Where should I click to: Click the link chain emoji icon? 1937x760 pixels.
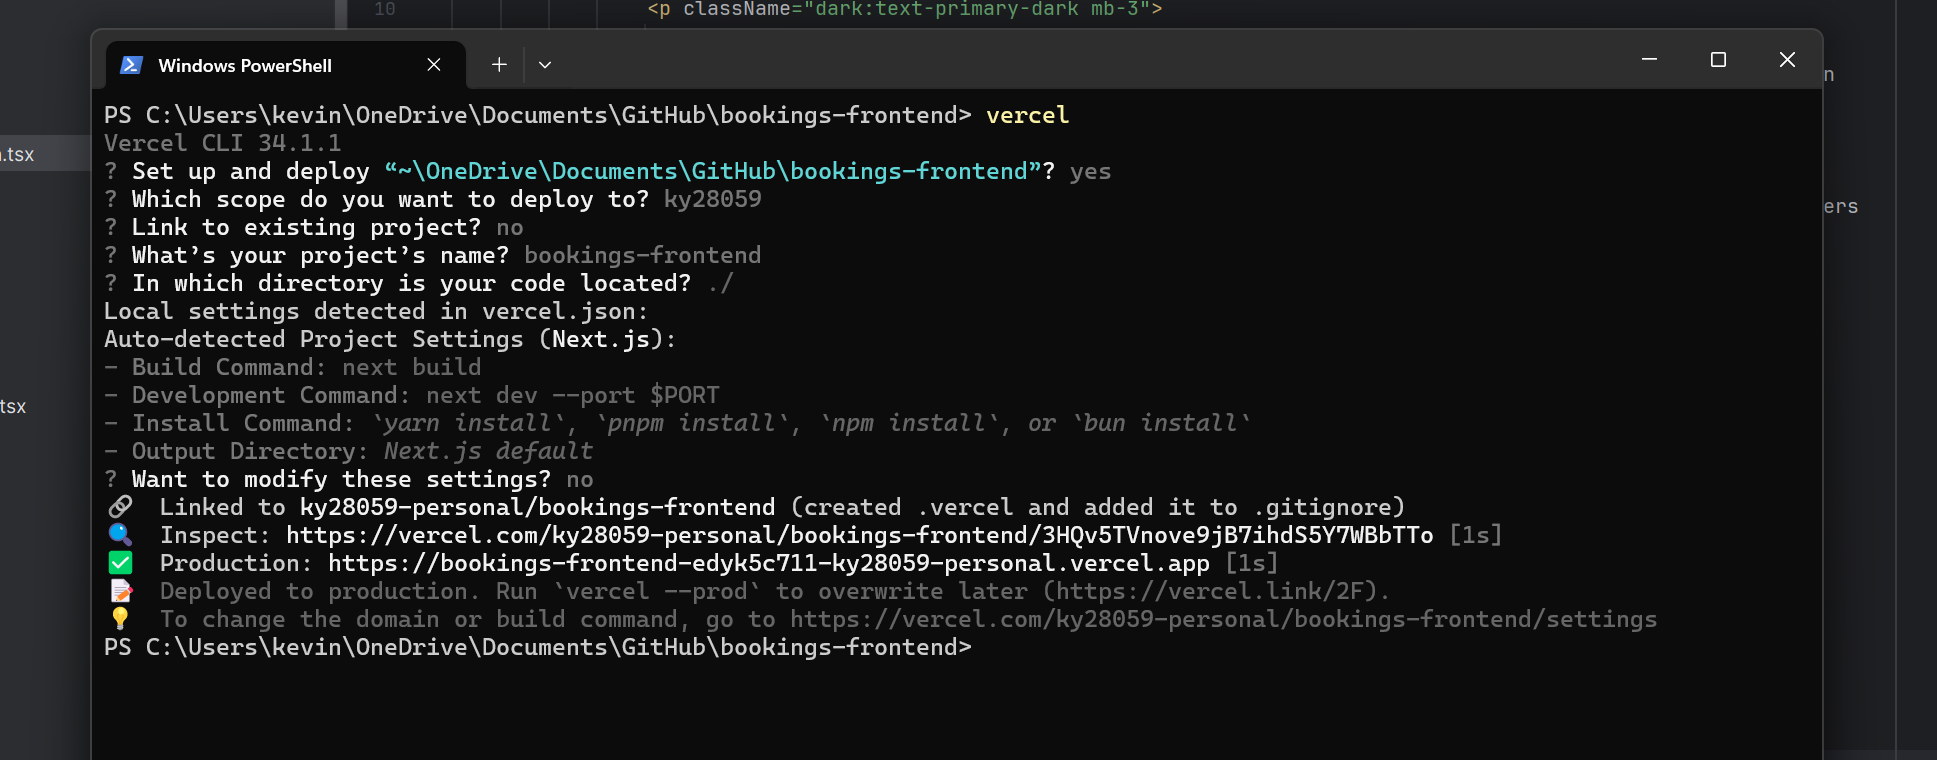120,507
